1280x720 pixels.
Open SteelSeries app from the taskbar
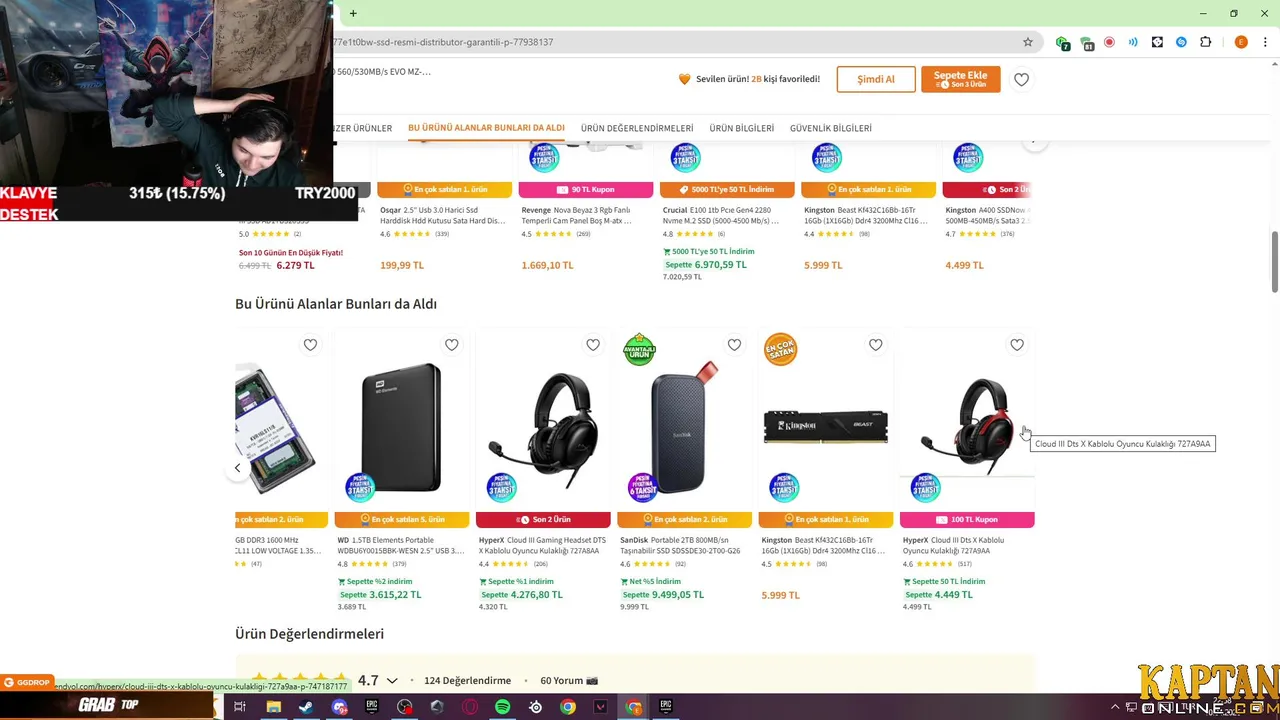[x=535, y=707]
